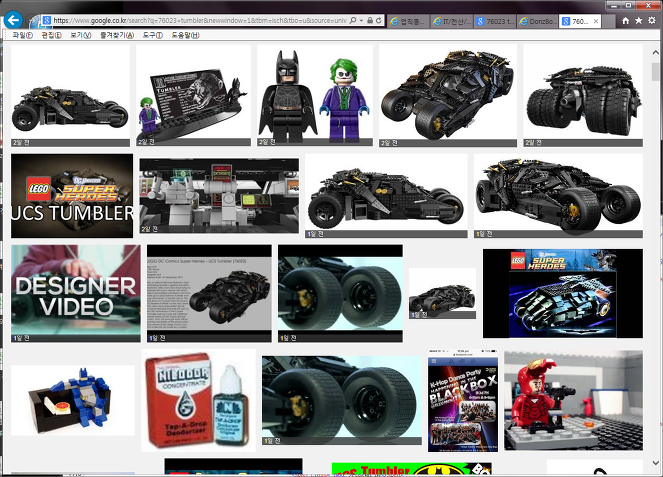663x477 pixels.
Task: Open the K-Hop Dance Party Black Box poster
Action: pyautogui.click(x=463, y=400)
